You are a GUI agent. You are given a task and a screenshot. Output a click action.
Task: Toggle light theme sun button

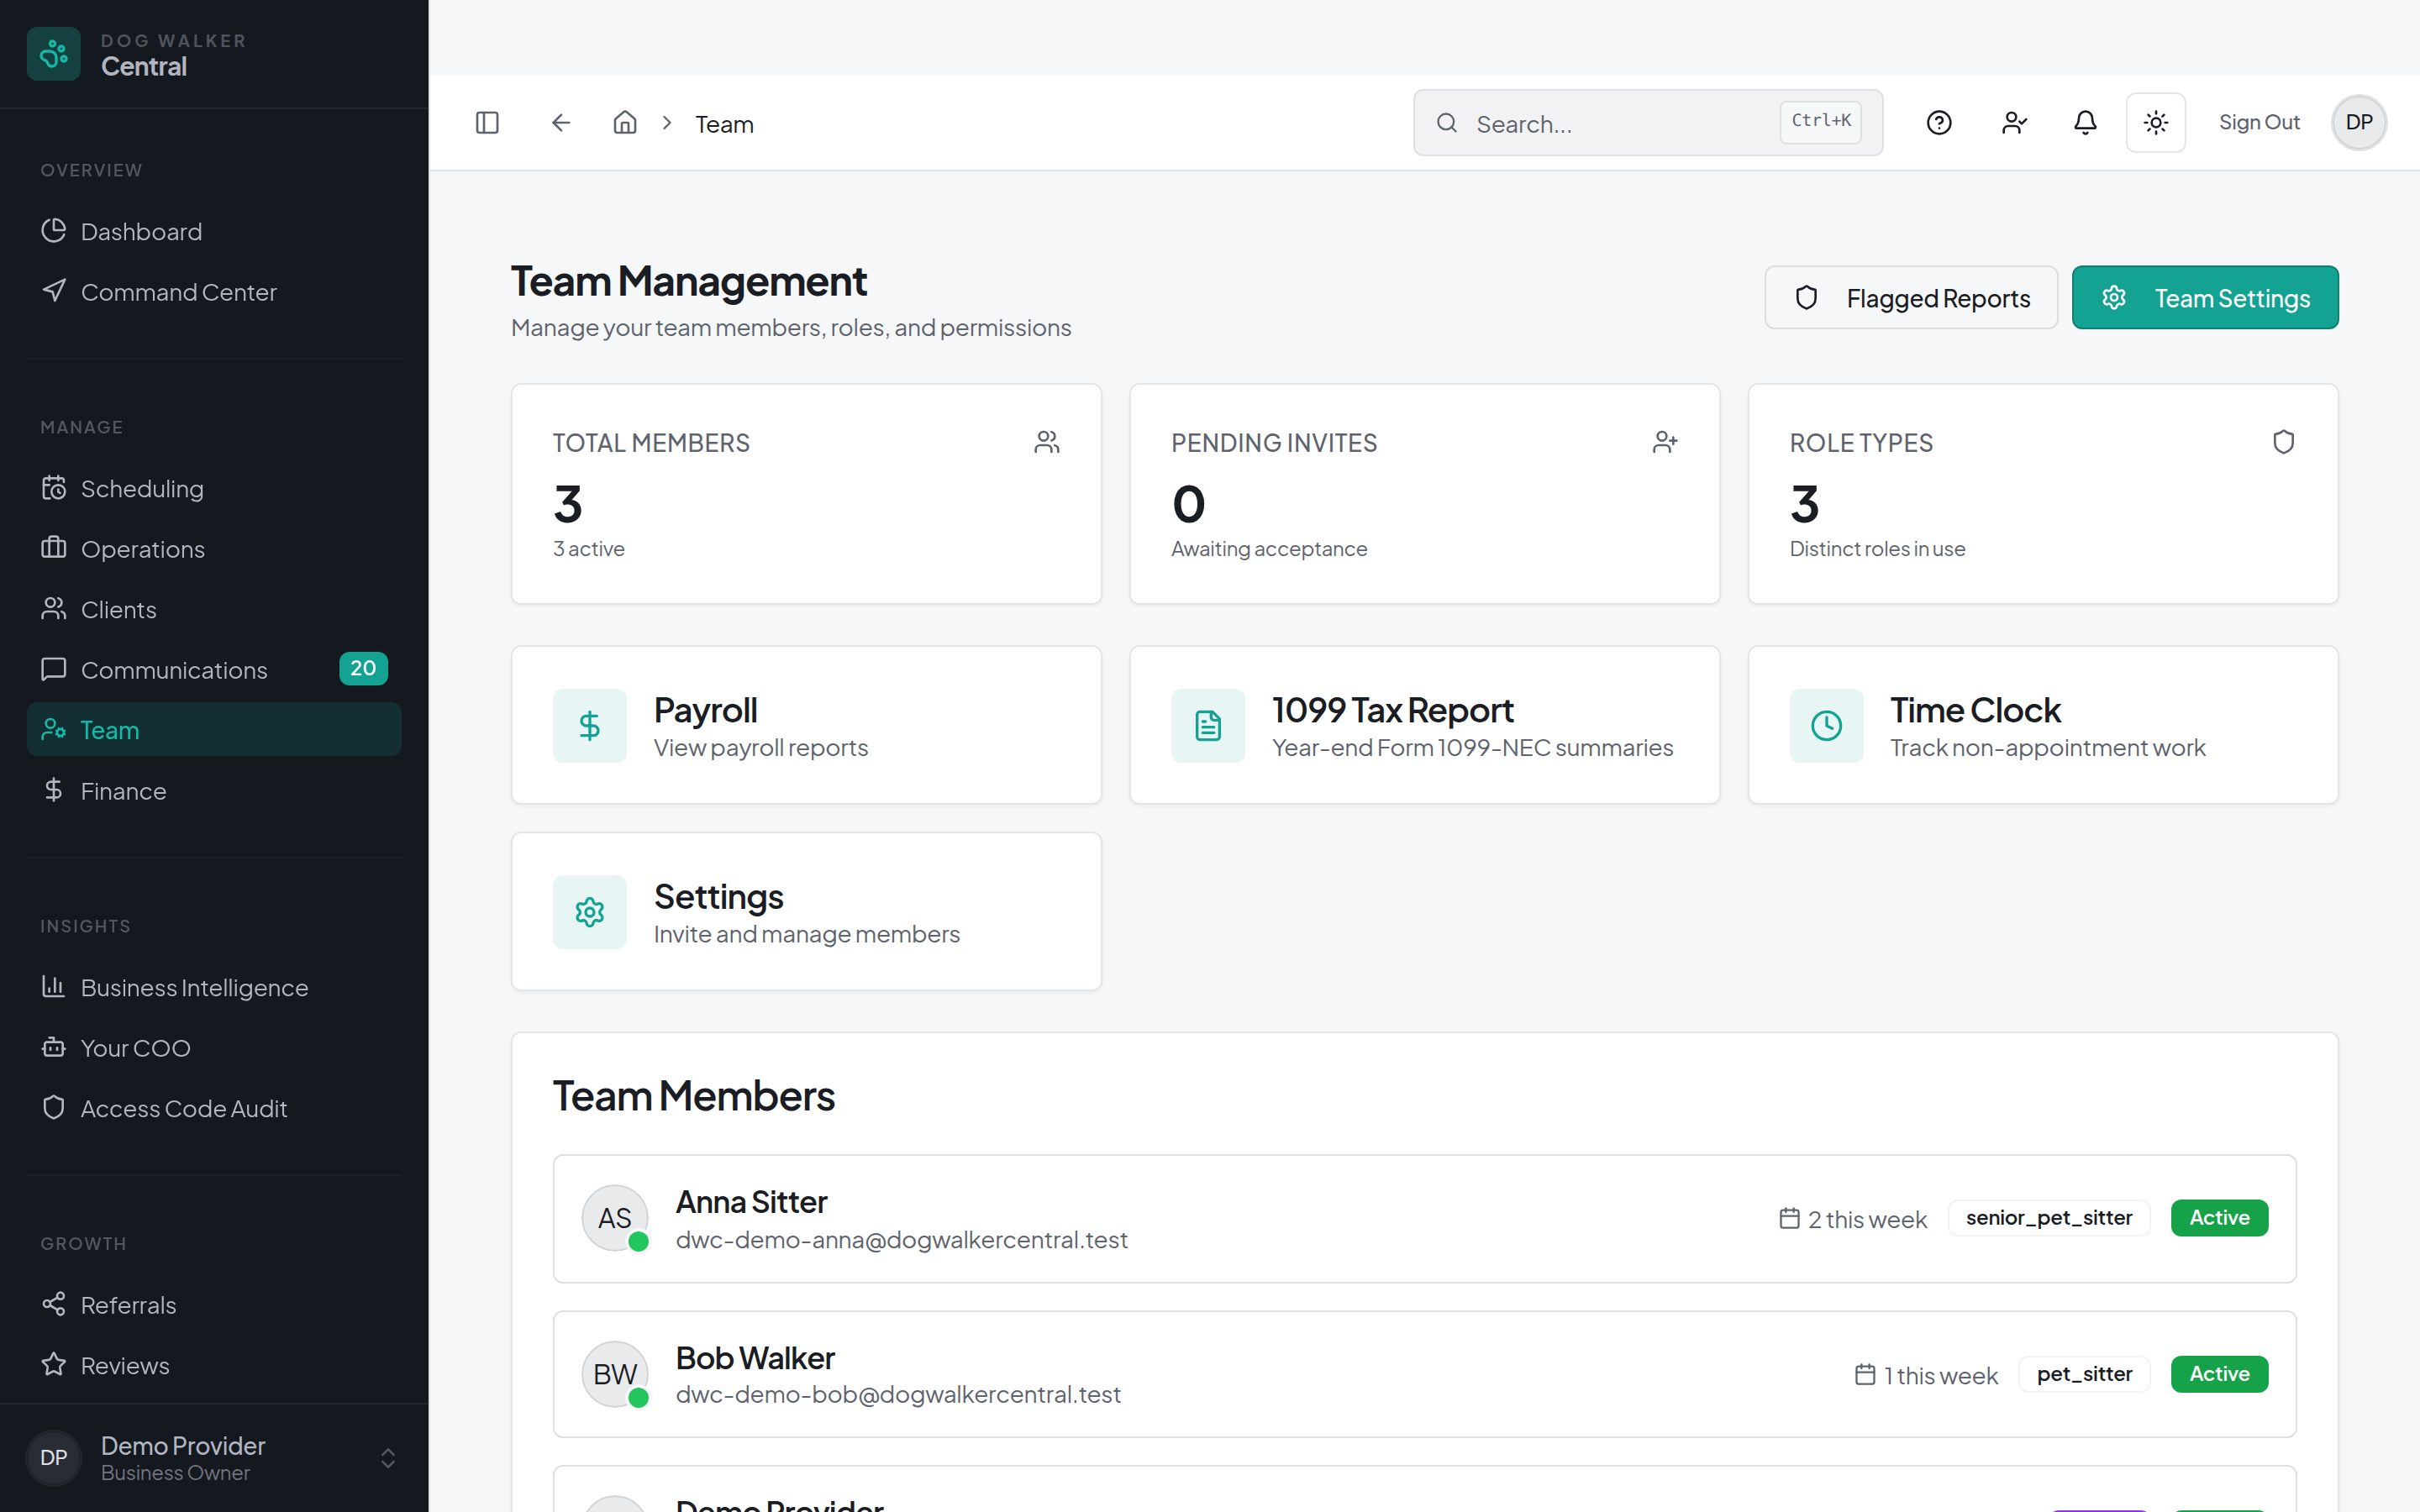2156,122
